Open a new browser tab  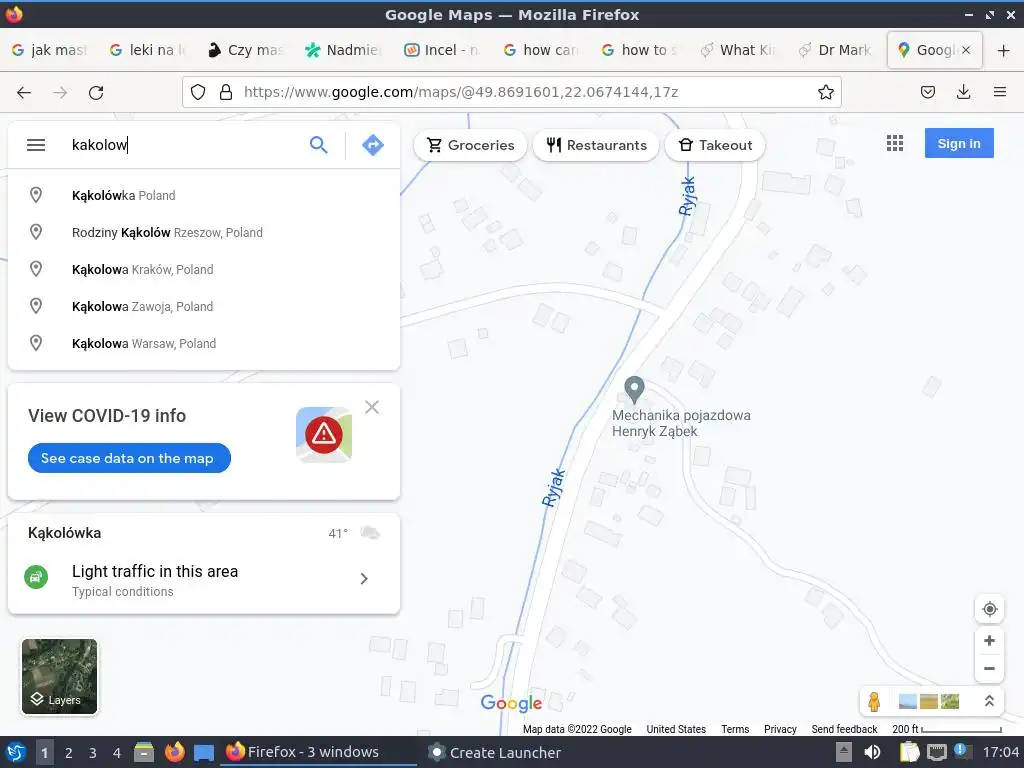[x=1004, y=50]
